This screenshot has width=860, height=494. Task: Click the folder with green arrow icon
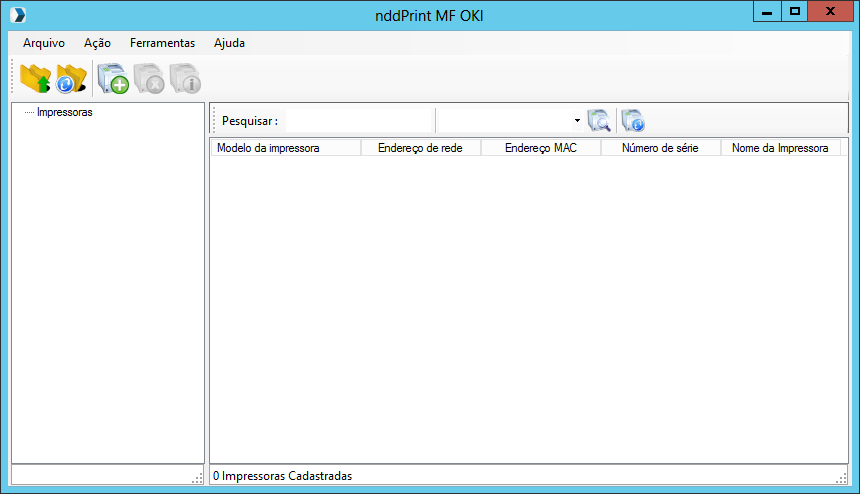coord(35,78)
